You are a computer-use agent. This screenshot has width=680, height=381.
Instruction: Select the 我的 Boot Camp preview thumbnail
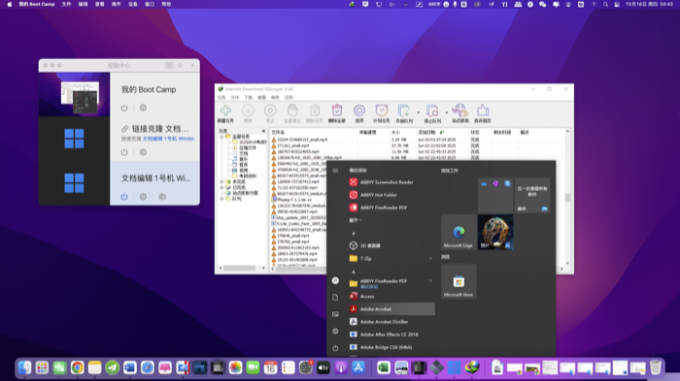74,94
